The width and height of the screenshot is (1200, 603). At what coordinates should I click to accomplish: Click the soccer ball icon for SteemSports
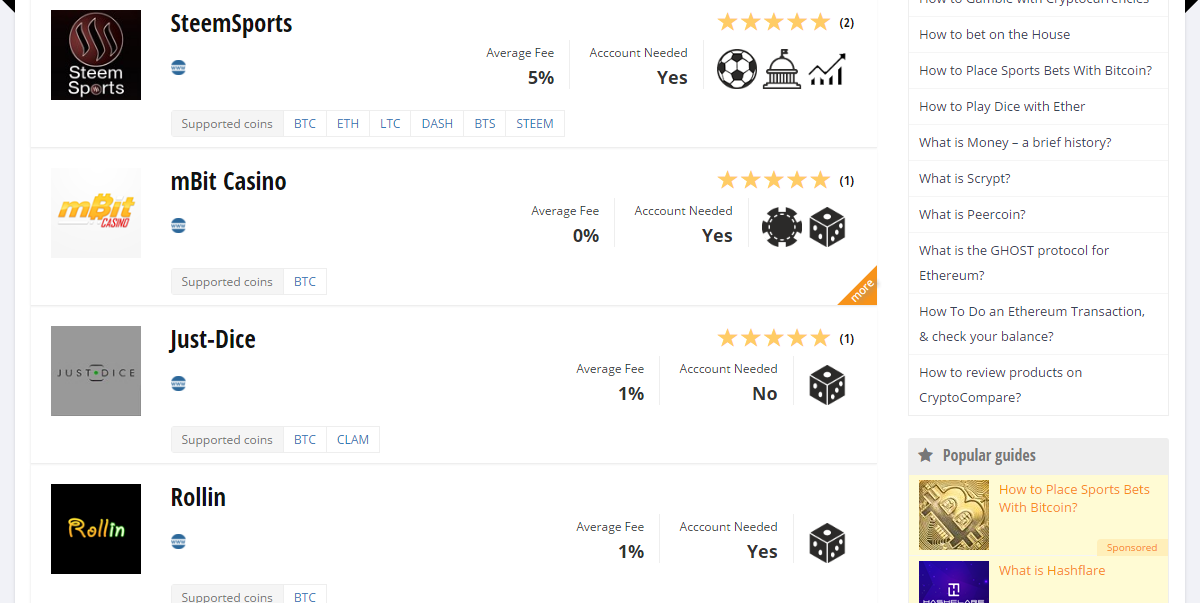(x=736, y=69)
